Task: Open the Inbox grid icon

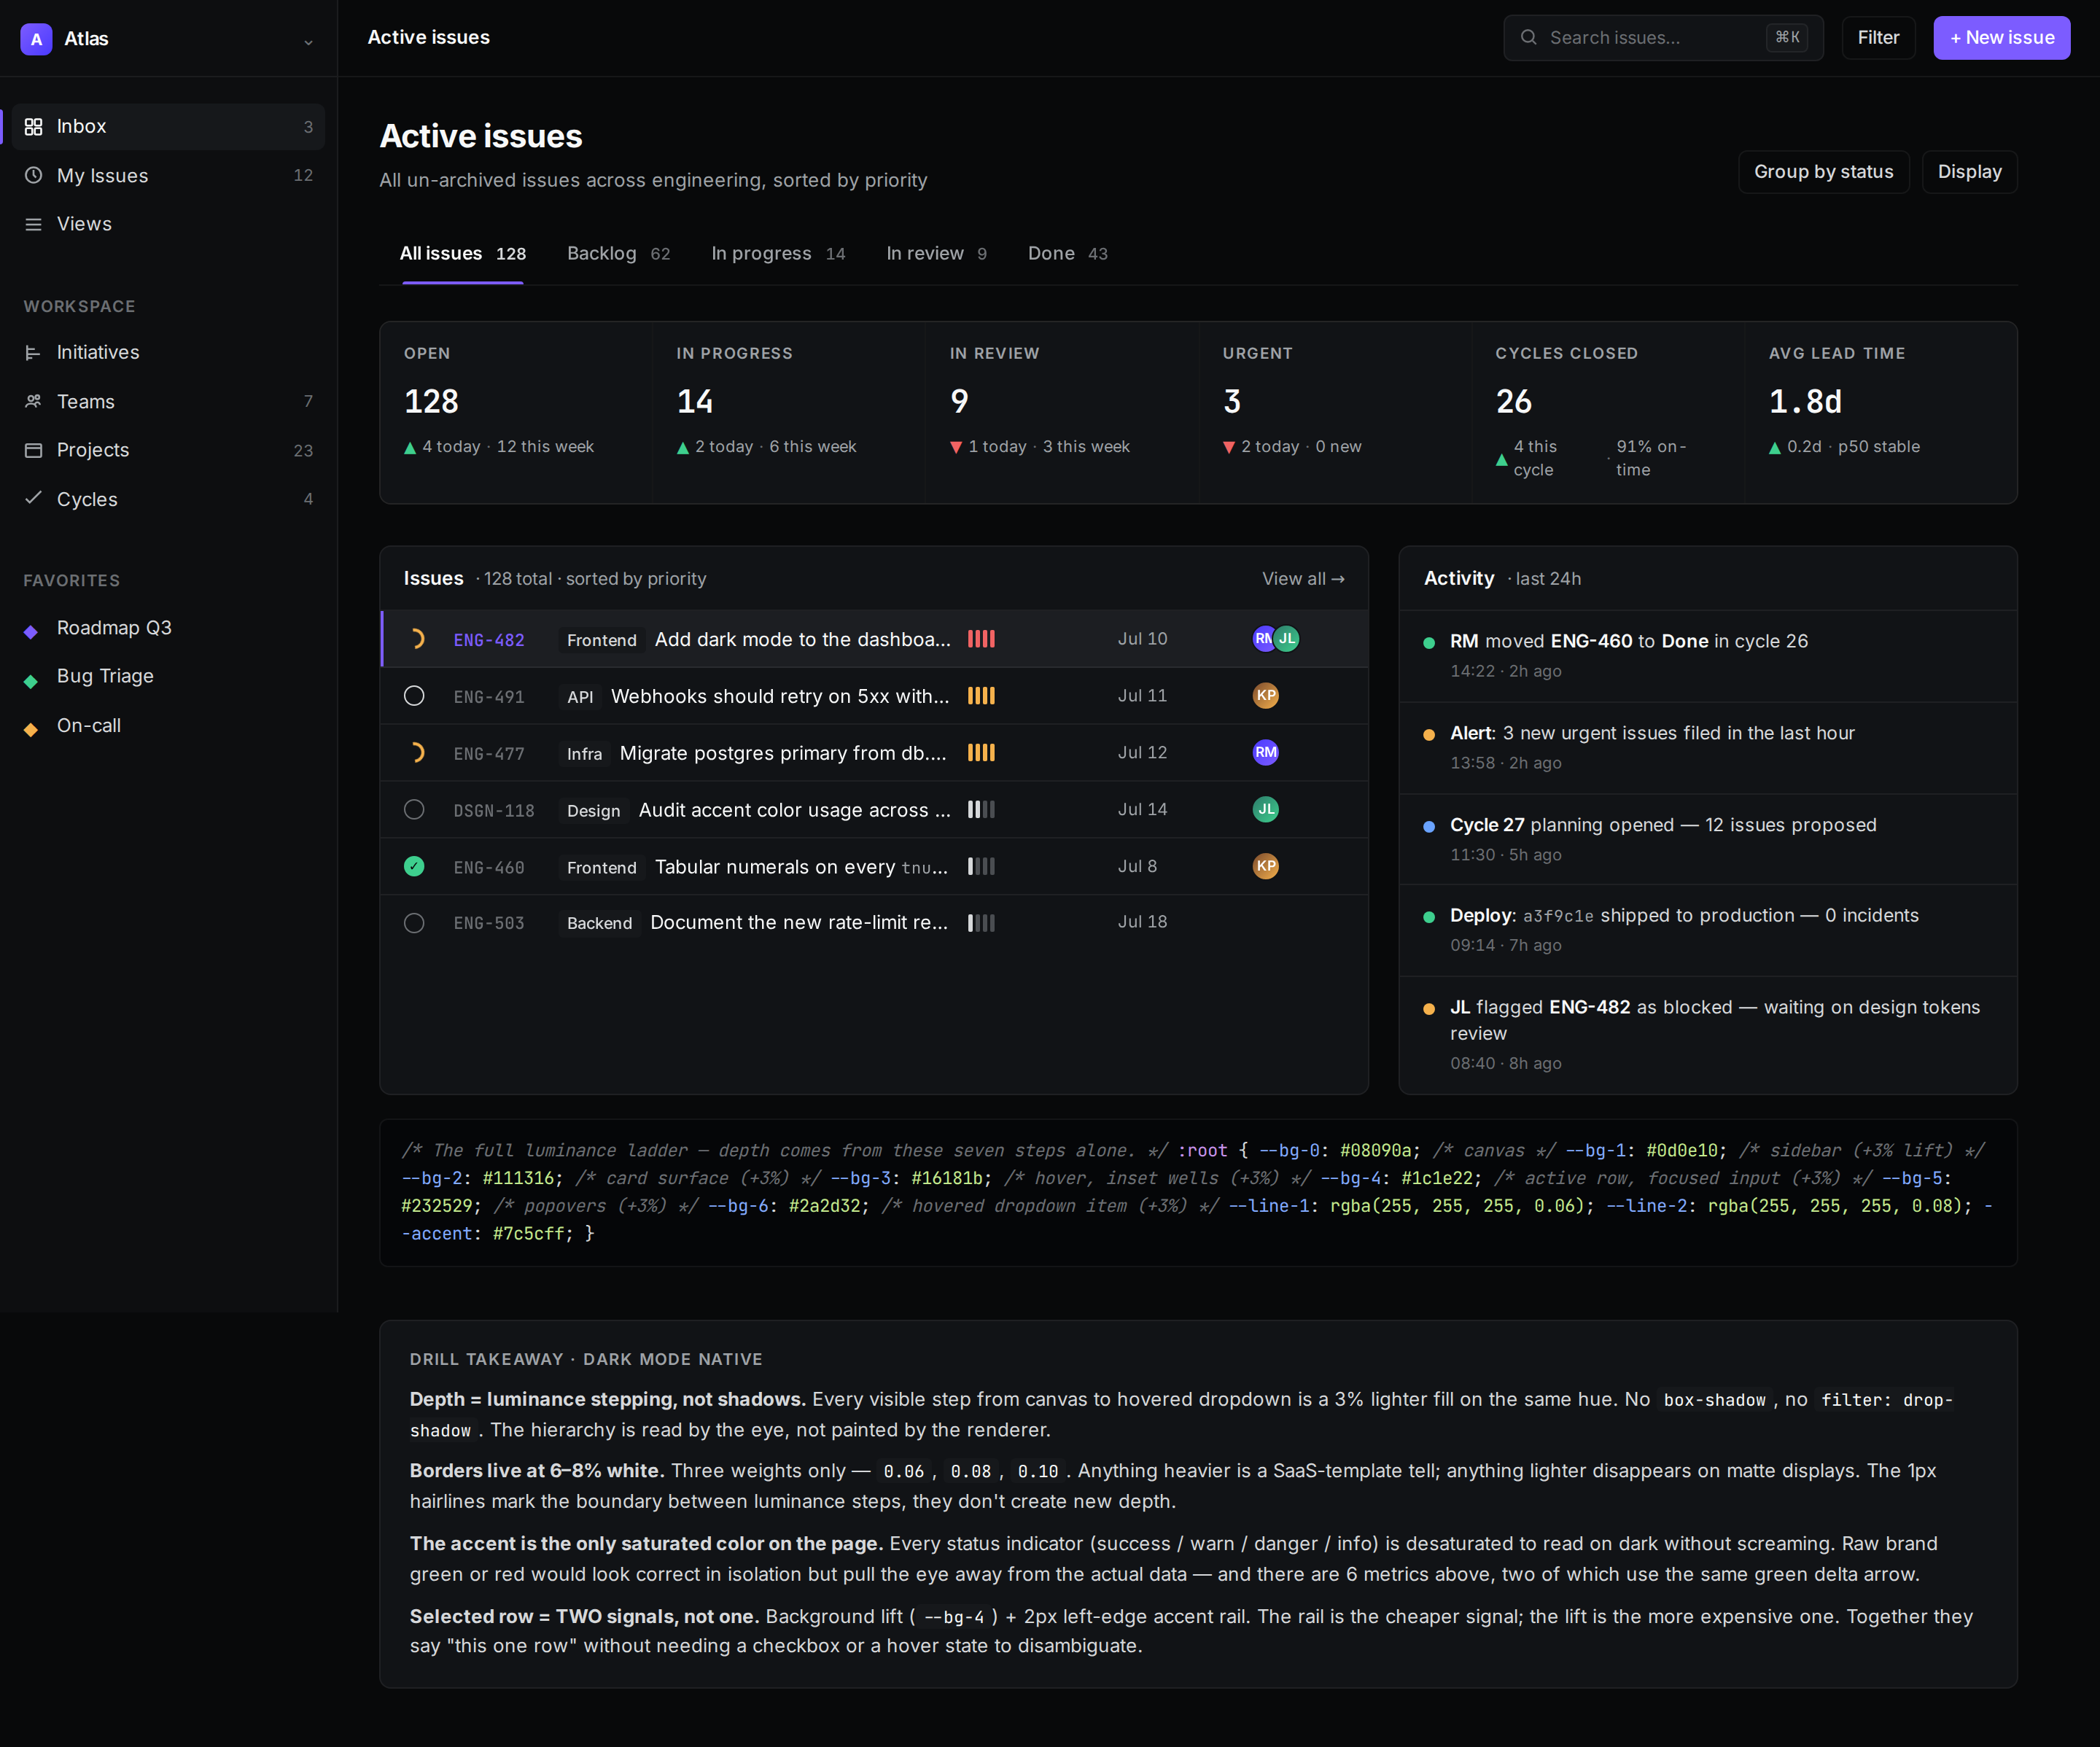Action: (33, 127)
